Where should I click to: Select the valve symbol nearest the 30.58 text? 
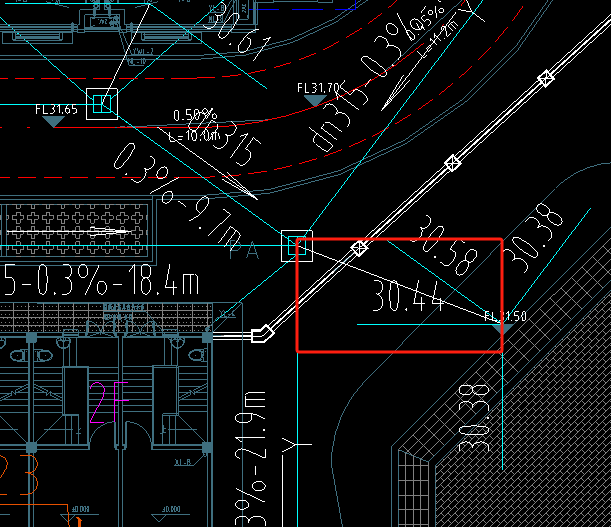coord(359,248)
